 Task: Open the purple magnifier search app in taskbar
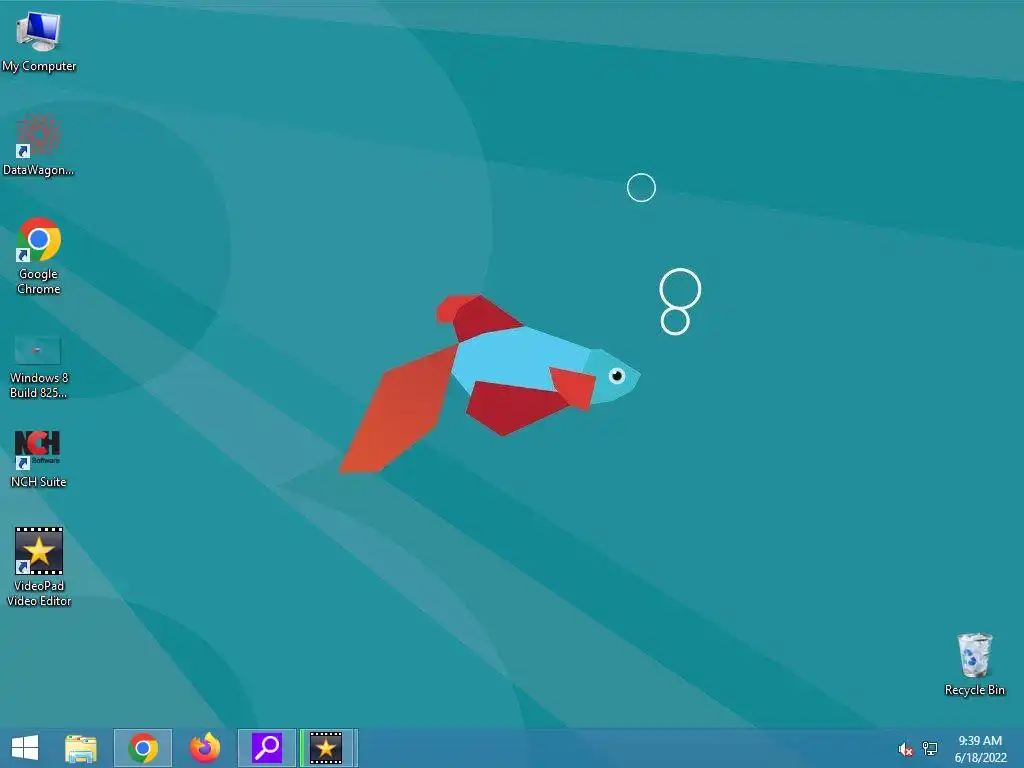pos(267,748)
